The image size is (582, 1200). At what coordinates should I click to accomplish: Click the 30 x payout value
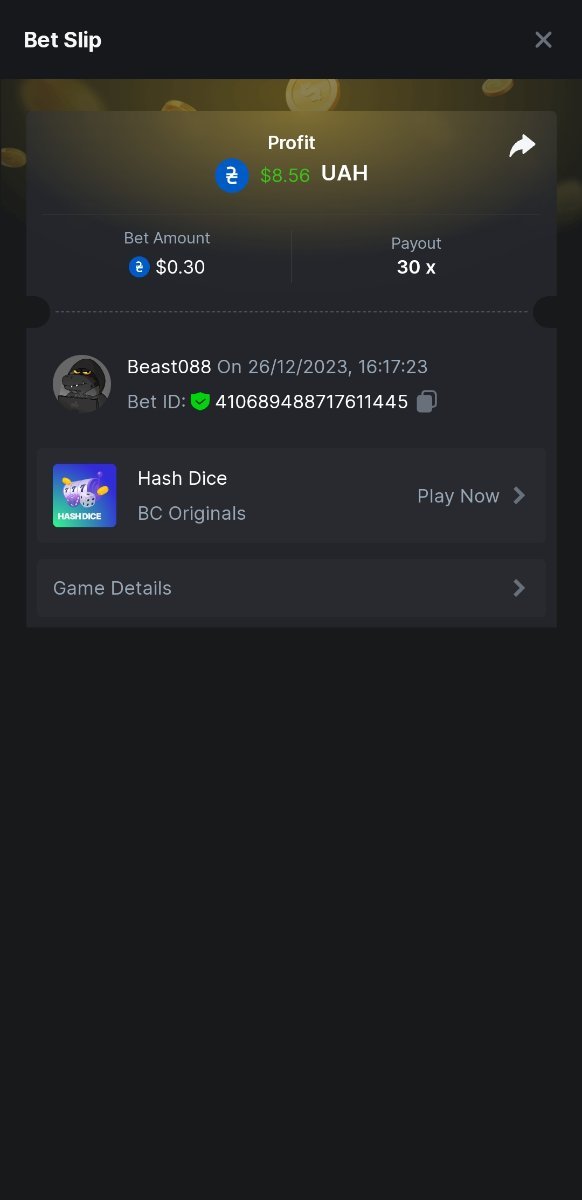(416, 267)
